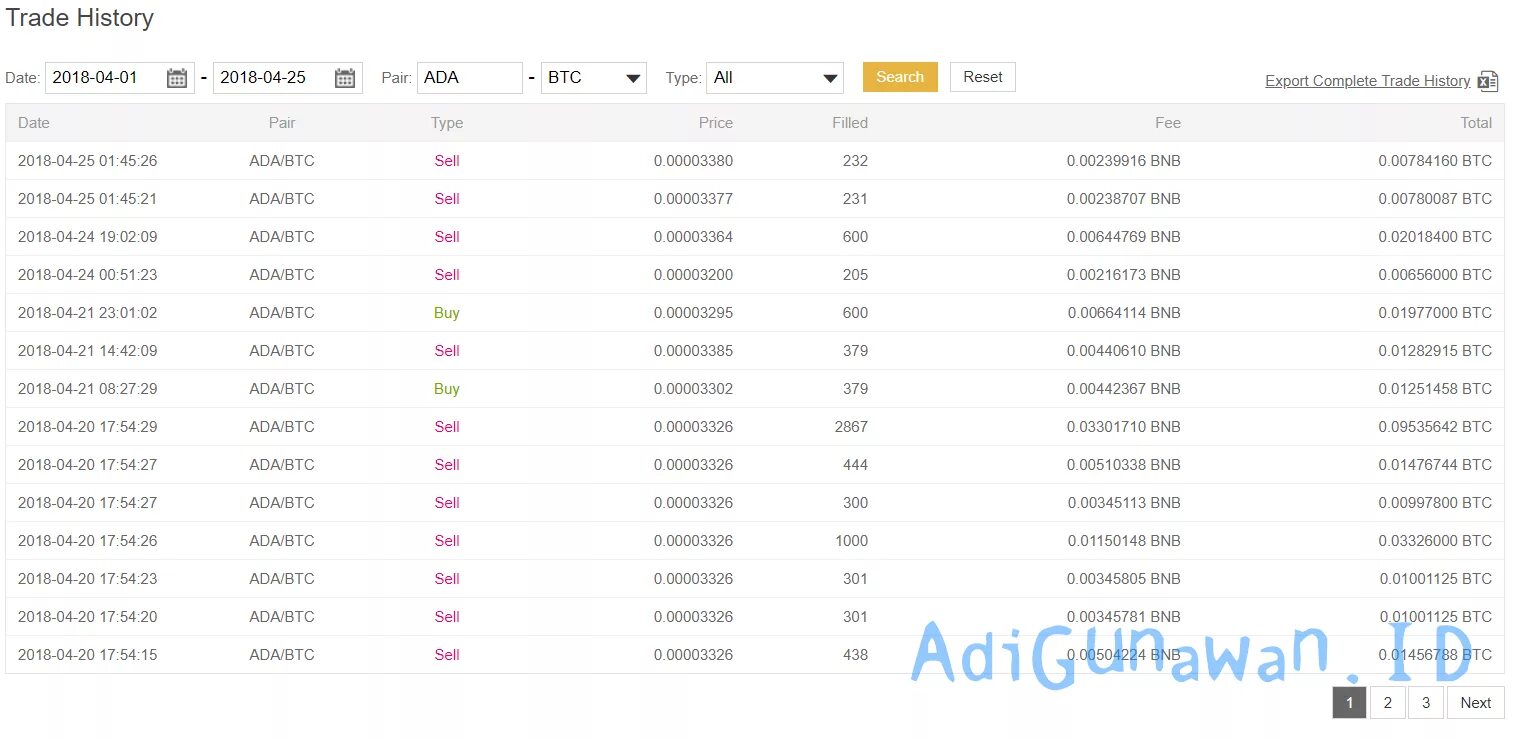Screen dimensions: 1516x741
Task: Click total 0.01282915 BTC
Action: (1435, 351)
